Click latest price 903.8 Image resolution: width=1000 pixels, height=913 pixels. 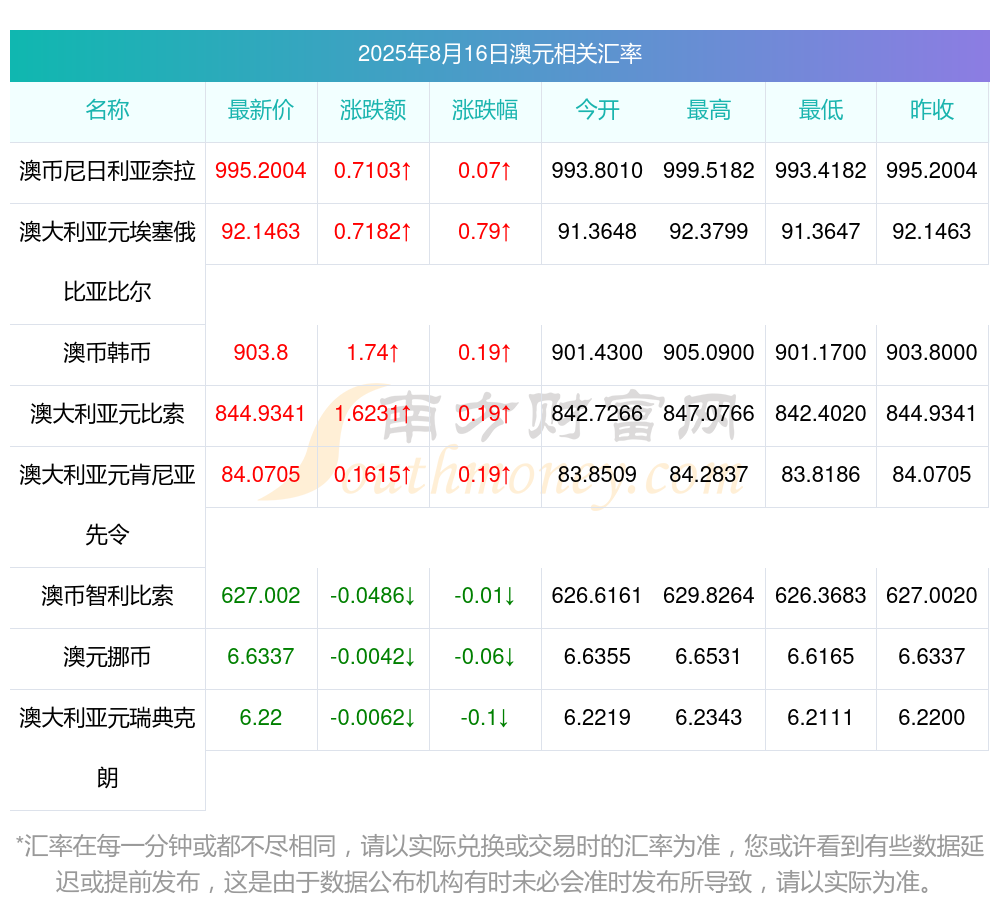[x=261, y=353]
